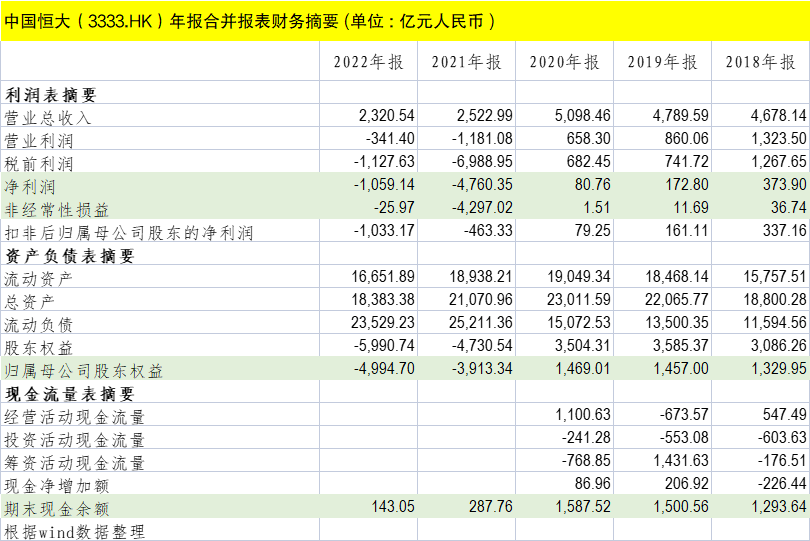Select the 营业总收入 row label
The image size is (810, 541).
pyautogui.click(x=48, y=118)
